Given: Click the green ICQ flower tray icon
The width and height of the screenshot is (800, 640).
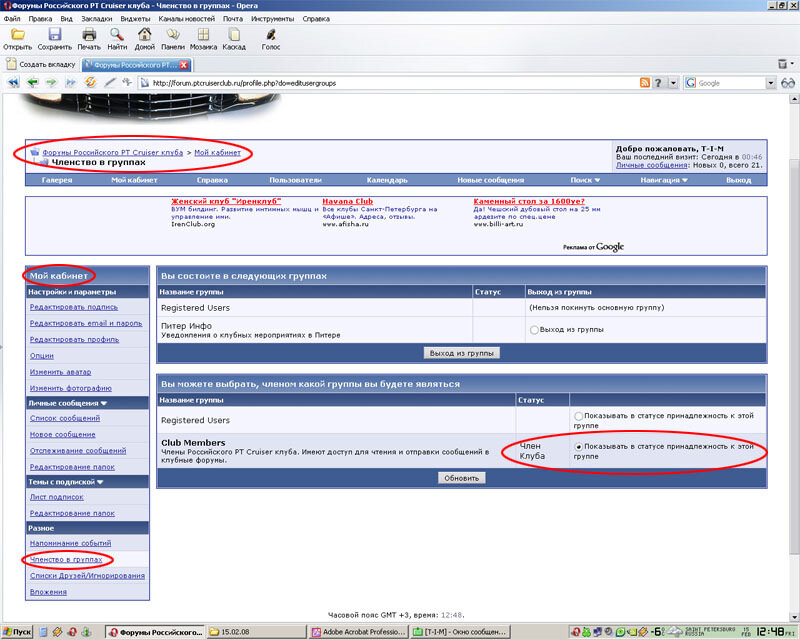Looking at the screenshot, I should click(x=587, y=632).
